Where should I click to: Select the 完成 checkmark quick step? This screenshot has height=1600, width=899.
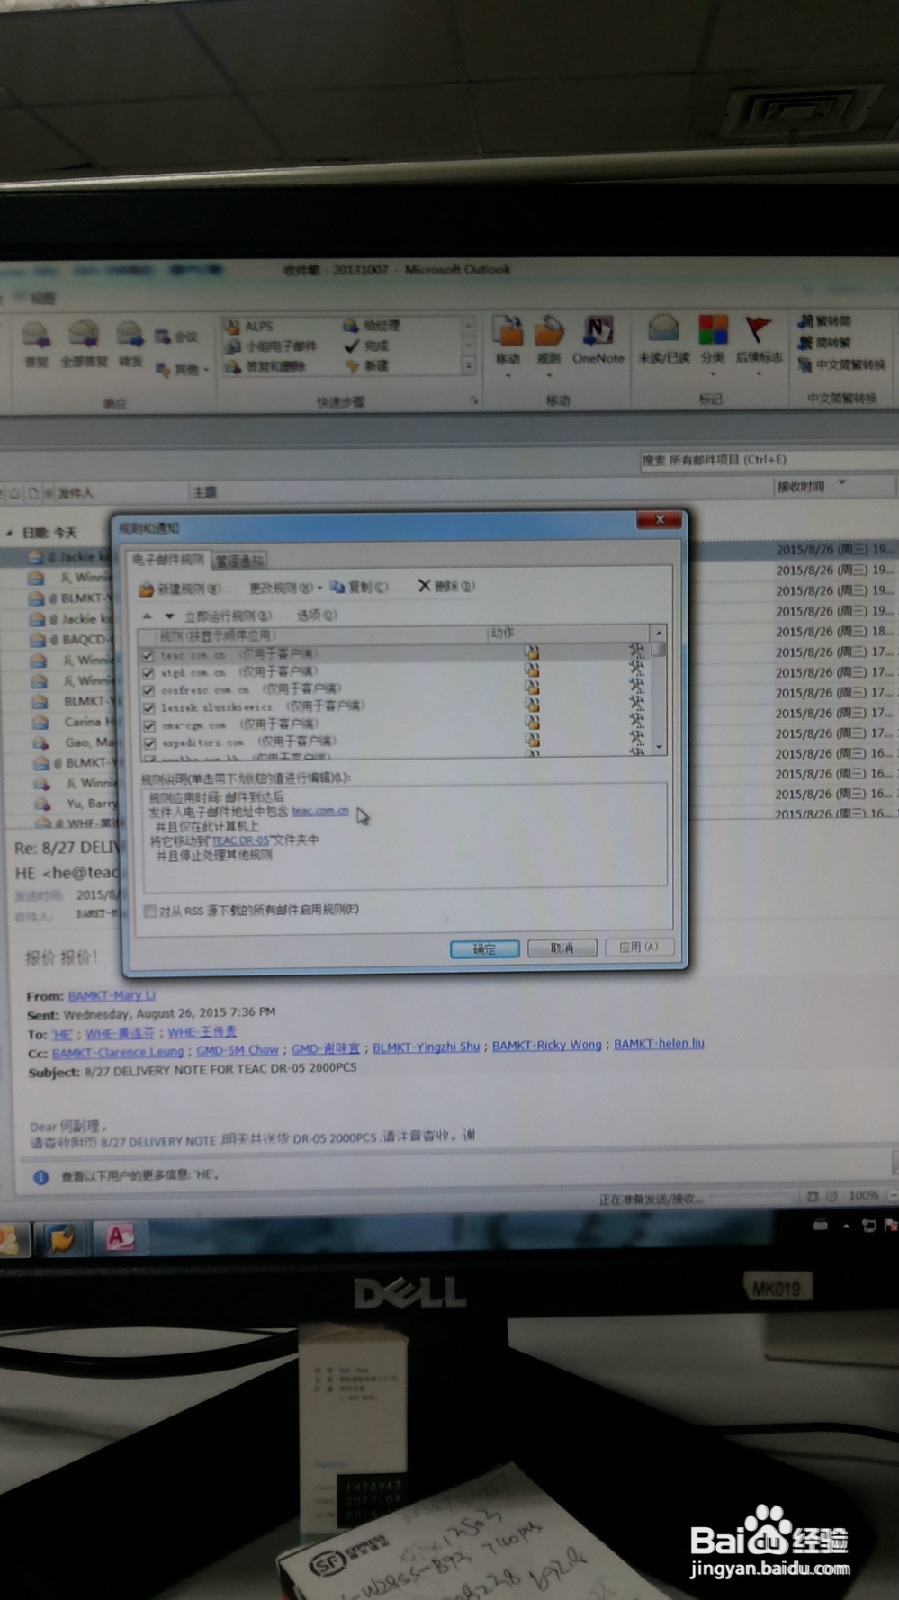tap(367, 346)
